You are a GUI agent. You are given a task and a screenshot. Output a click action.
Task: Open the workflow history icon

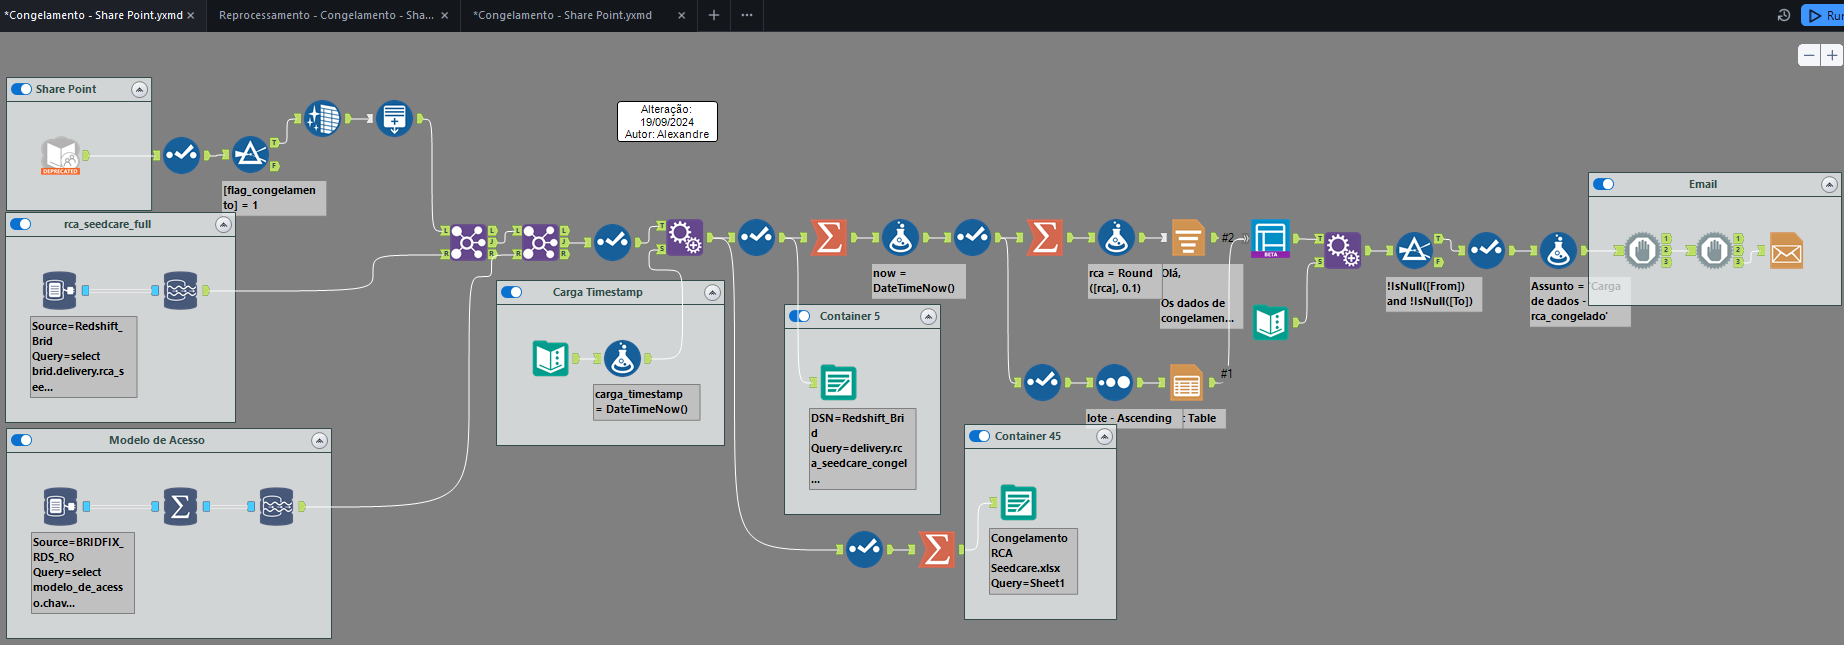(x=1783, y=15)
